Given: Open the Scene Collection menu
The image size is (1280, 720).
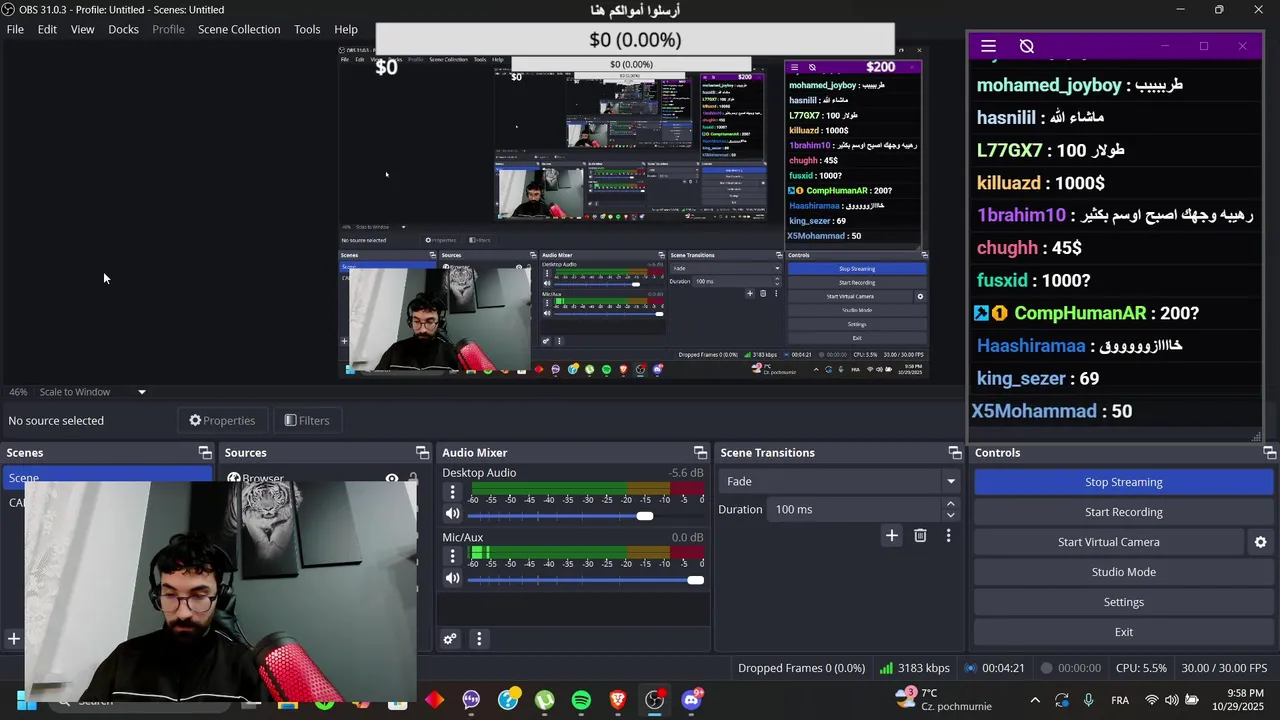Looking at the screenshot, I should [239, 29].
